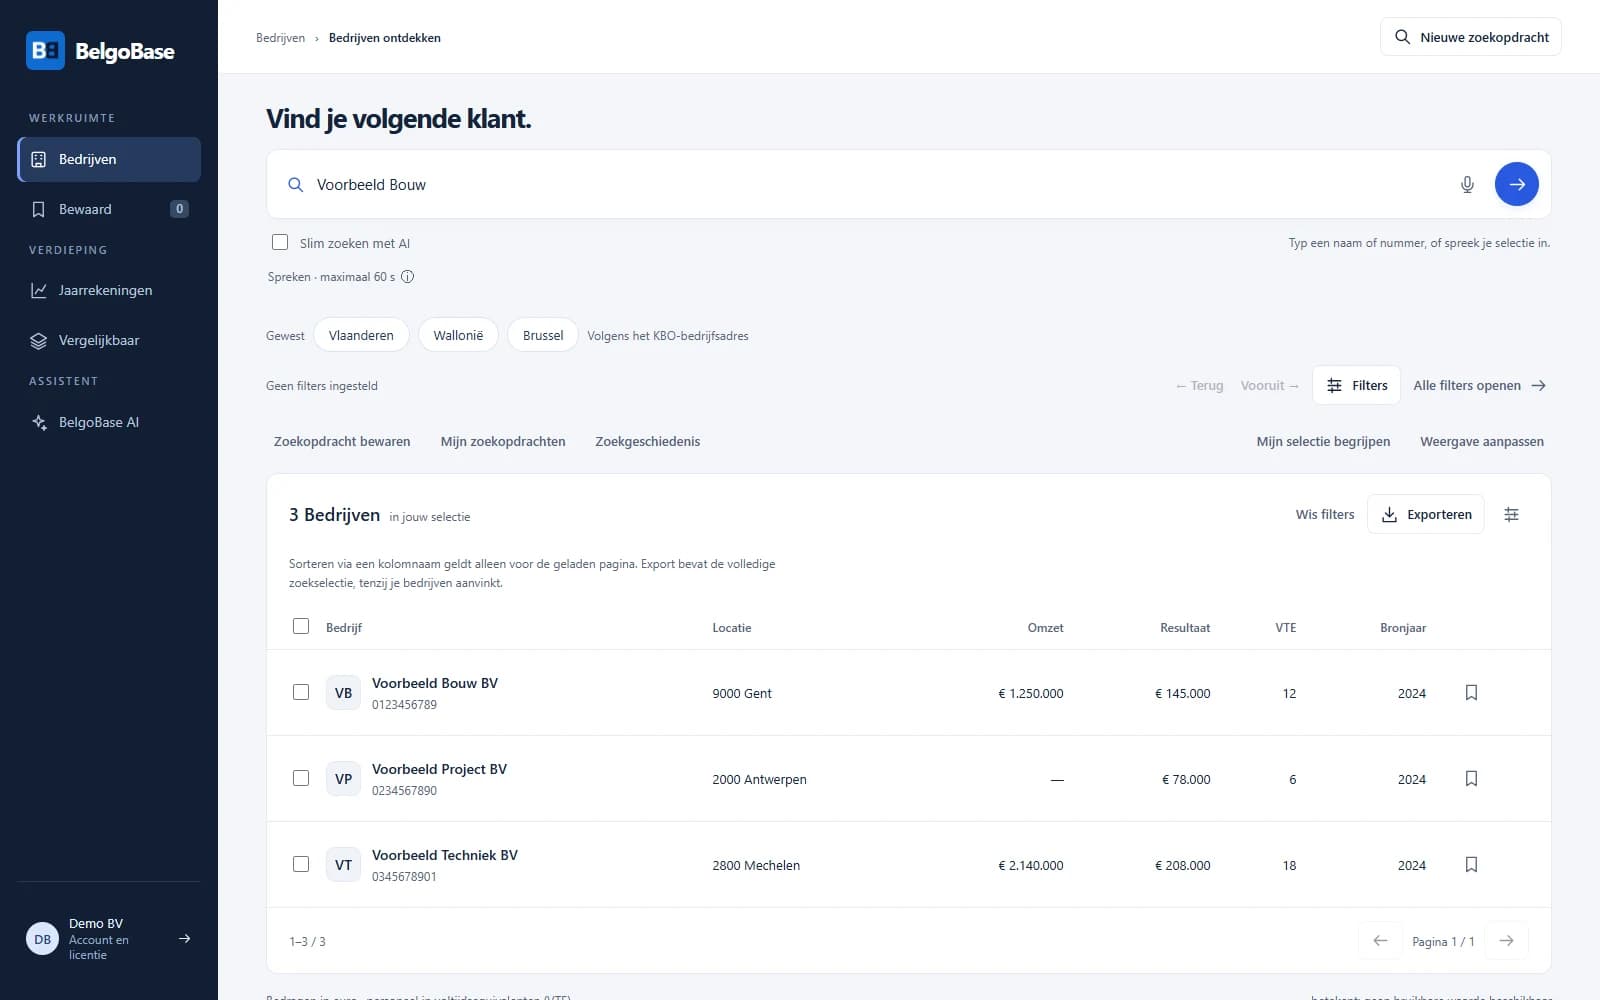Viewport: 1600px width, 1000px height.
Task: Open the Filters panel
Action: coord(1356,385)
